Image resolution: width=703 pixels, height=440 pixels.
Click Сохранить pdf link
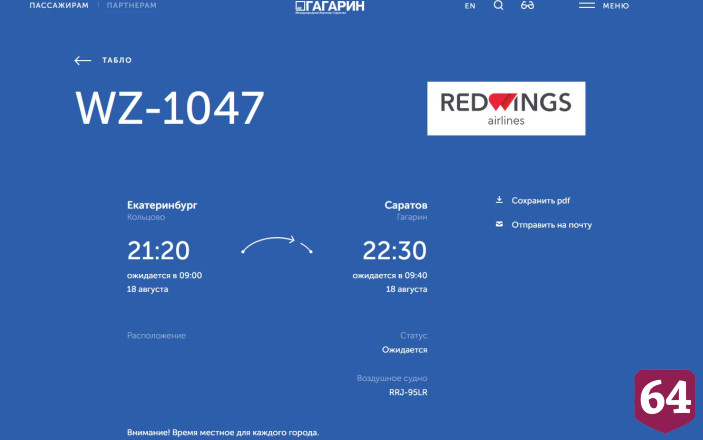[541, 200]
